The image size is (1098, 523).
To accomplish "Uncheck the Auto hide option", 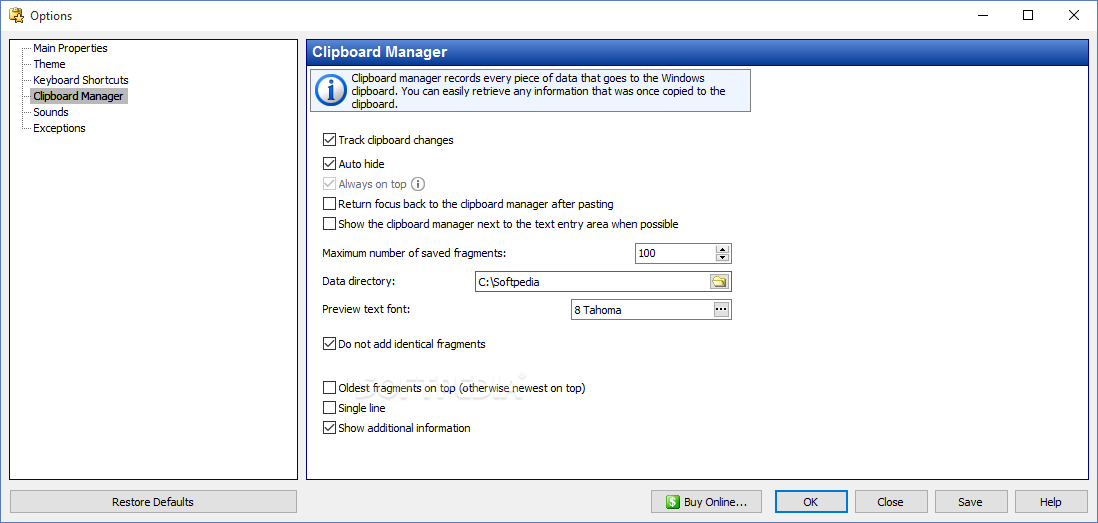I will click(x=329, y=164).
